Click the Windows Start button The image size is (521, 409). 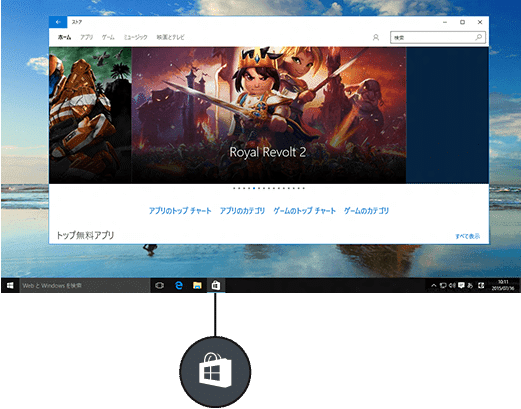pyautogui.click(x=10, y=285)
